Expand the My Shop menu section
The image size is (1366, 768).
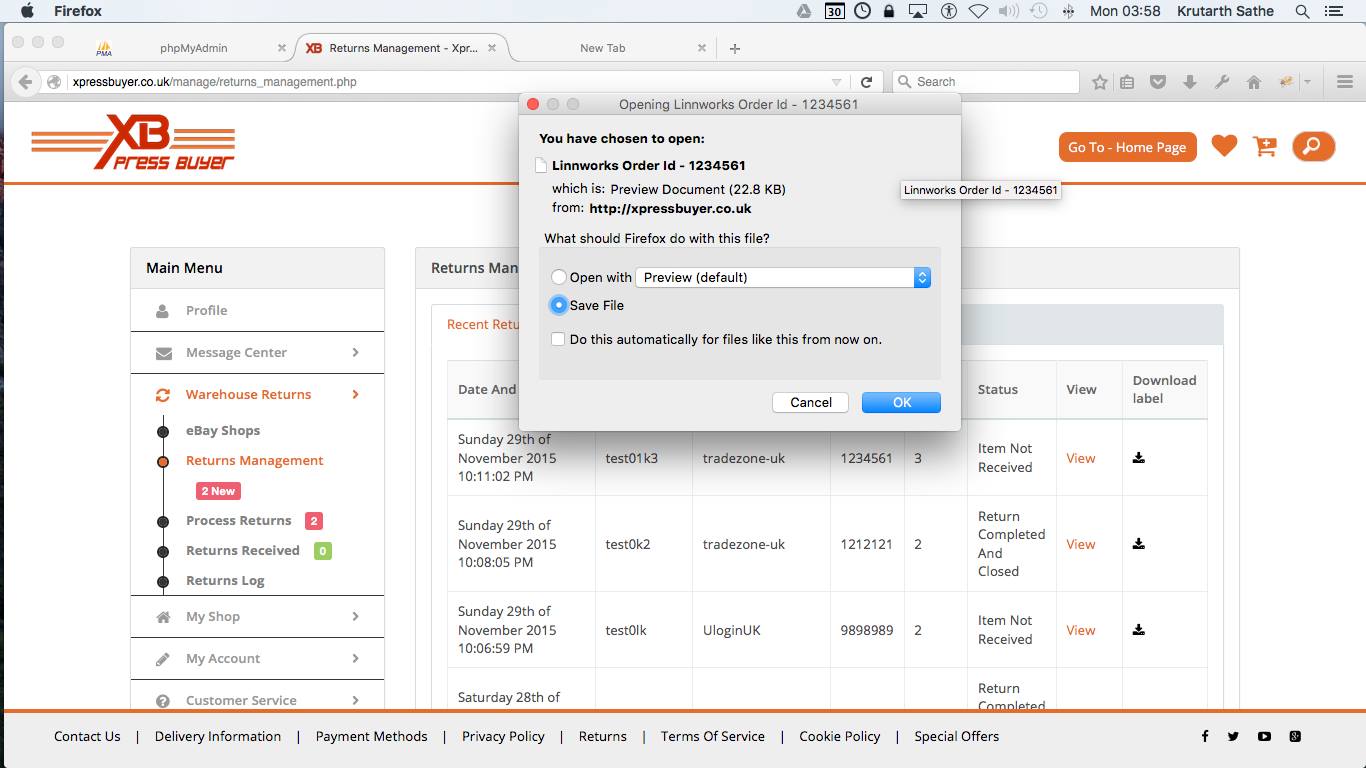point(257,616)
